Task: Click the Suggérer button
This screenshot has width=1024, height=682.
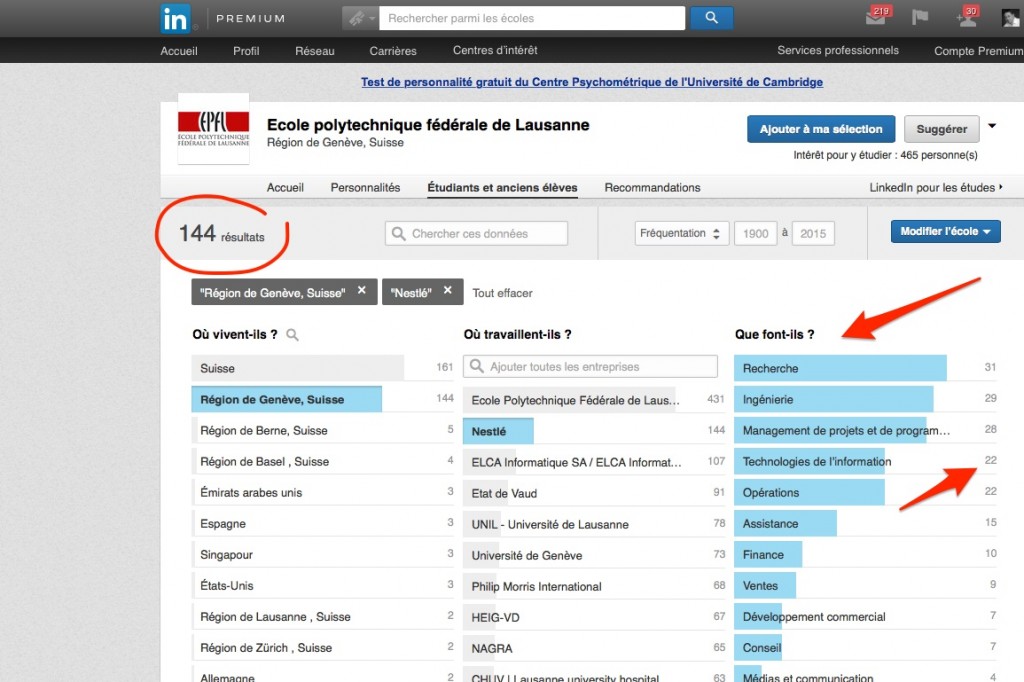Action: (942, 129)
